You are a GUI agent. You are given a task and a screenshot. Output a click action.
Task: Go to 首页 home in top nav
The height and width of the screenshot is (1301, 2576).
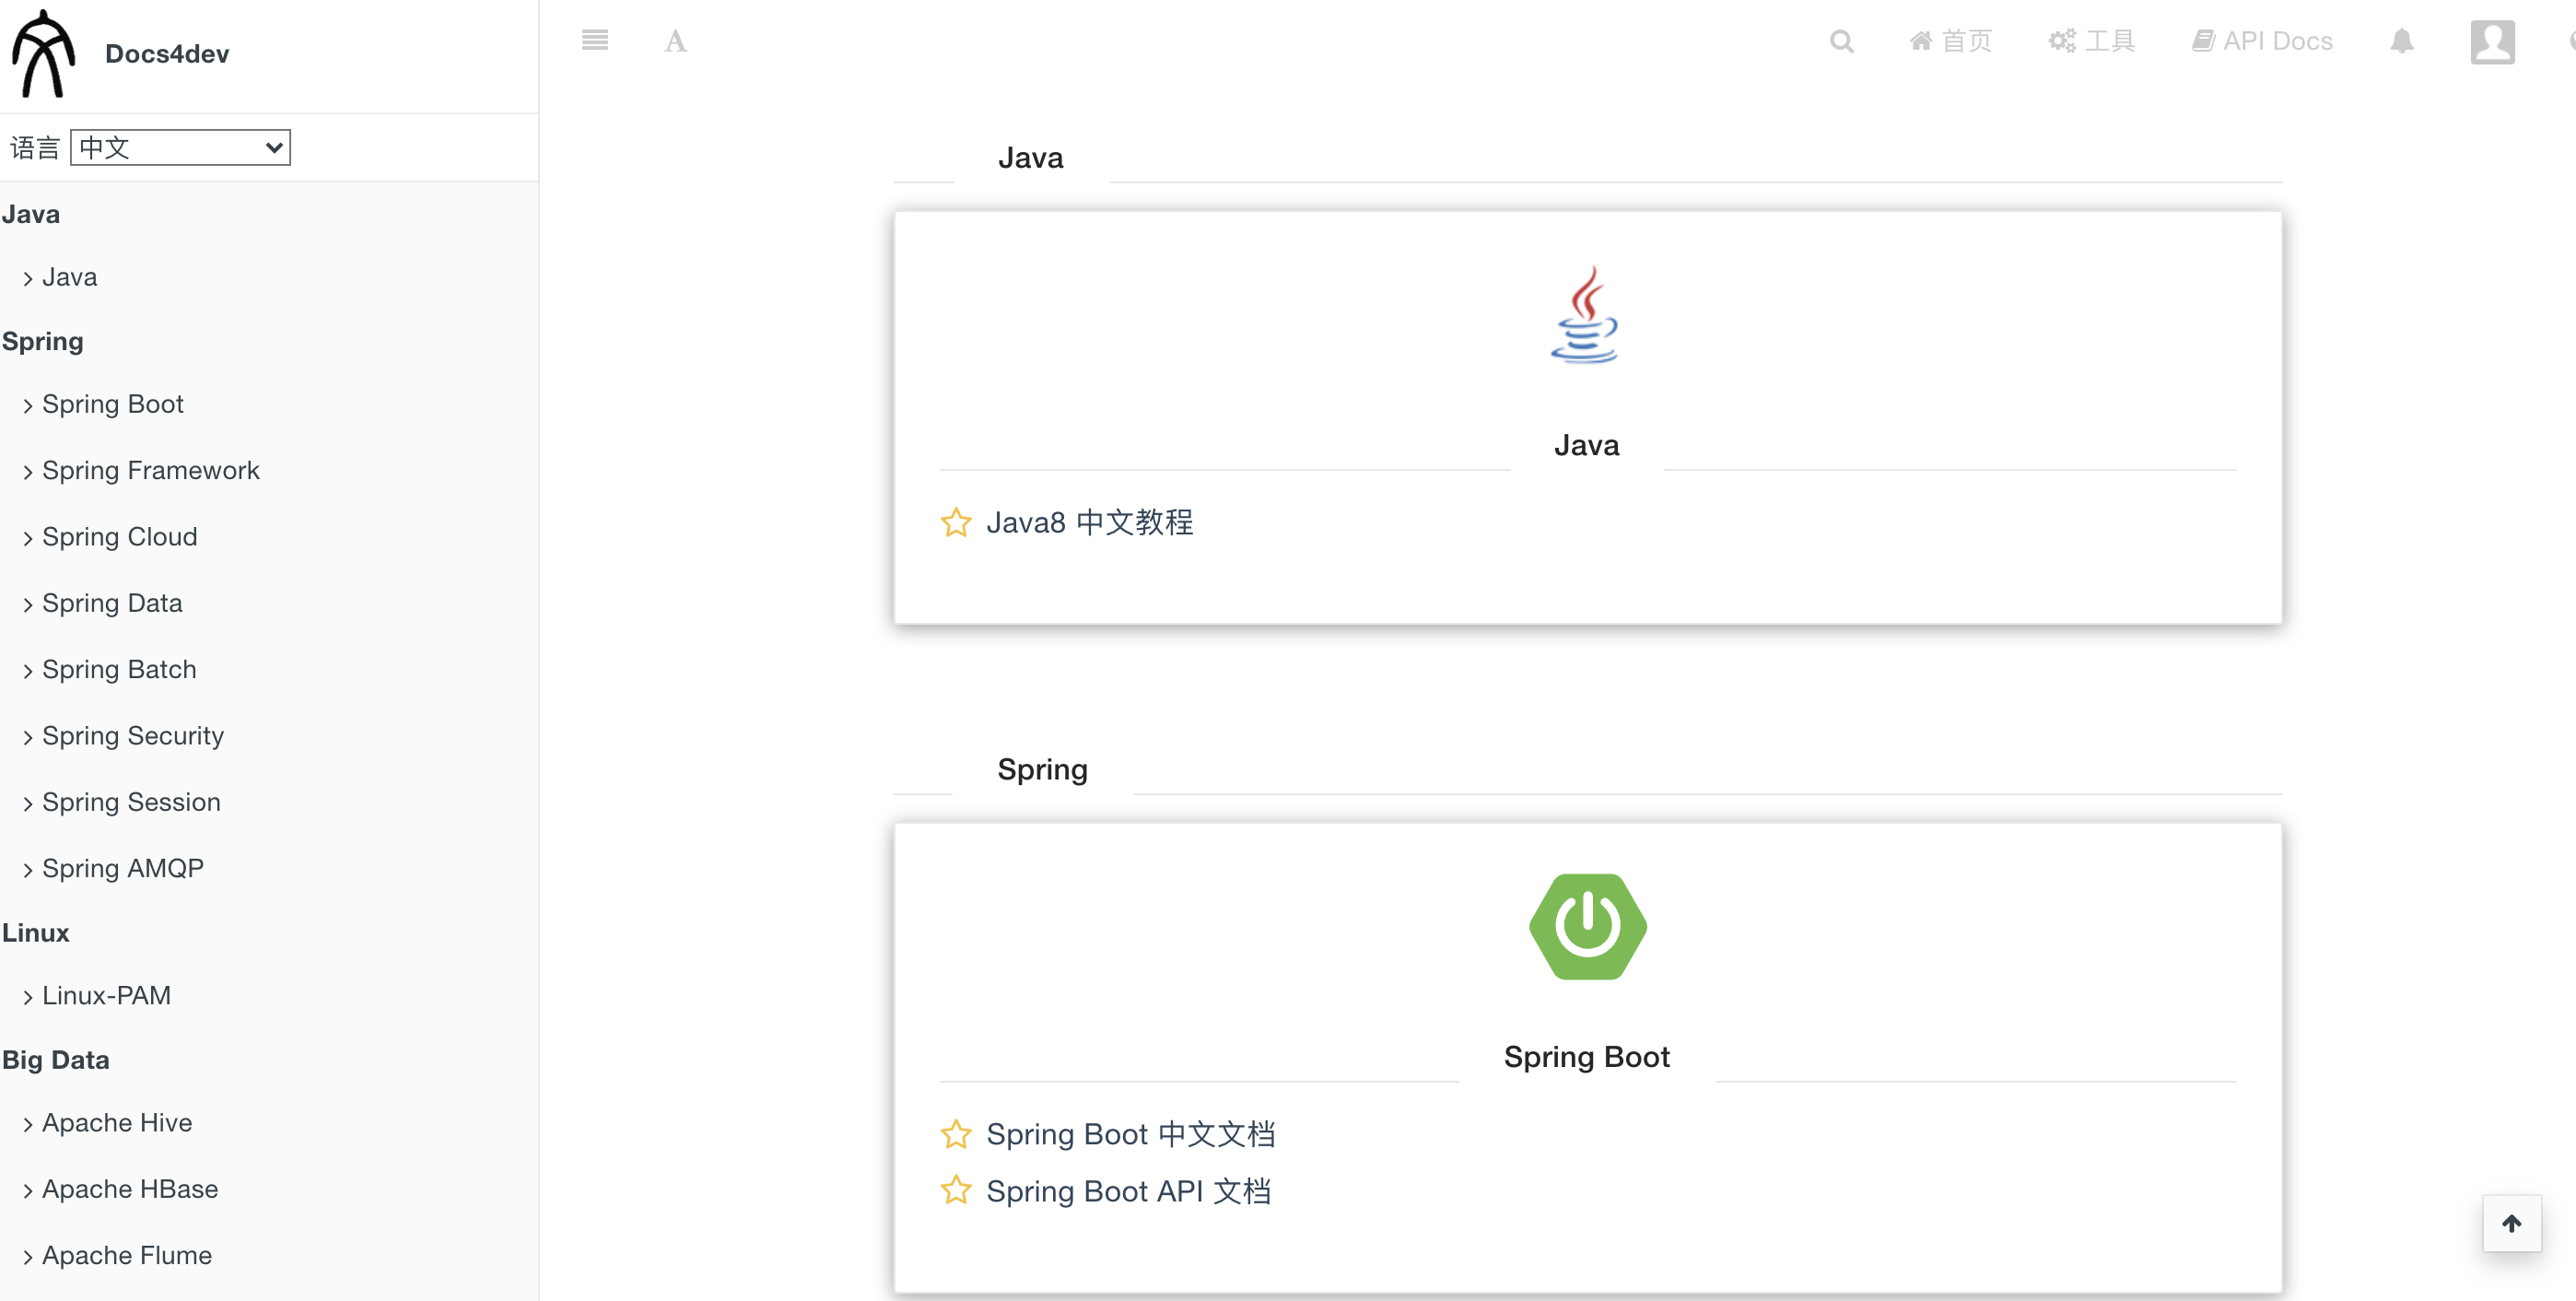(x=1950, y=41)
